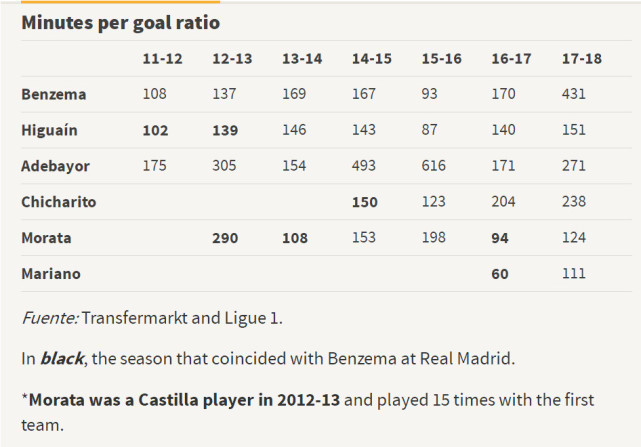
Task: Select Adebayor's 616 value in 15-16
Action: (435, 166)
